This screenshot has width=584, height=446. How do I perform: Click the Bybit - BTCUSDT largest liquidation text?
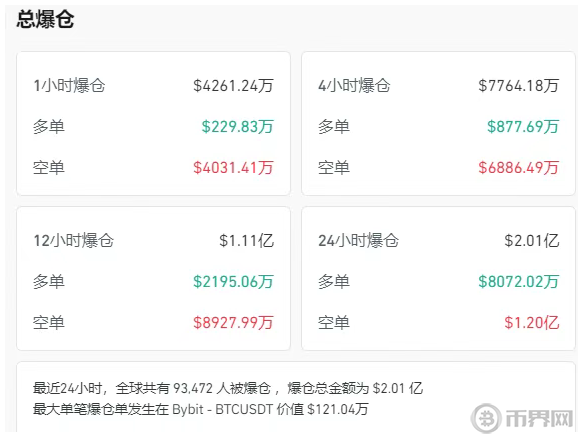pyautogui.click(x=222, y=409)
